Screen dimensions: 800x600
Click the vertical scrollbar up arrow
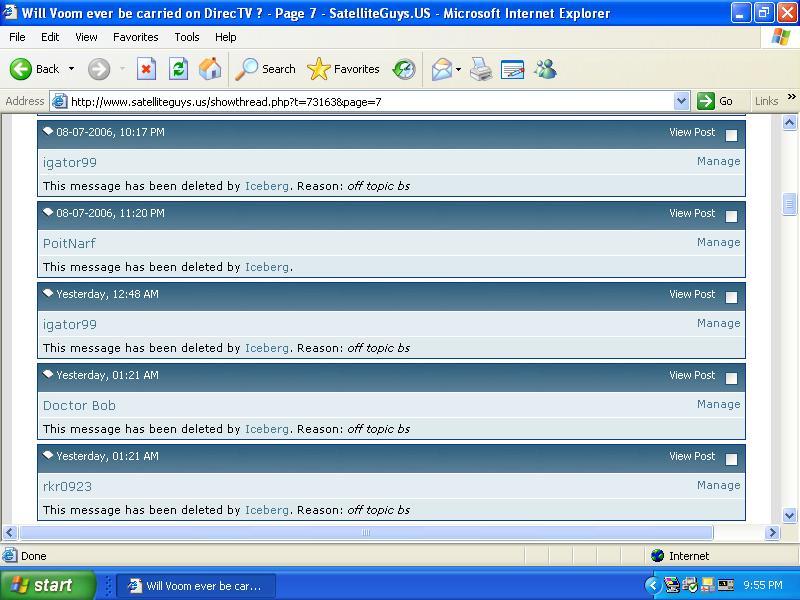[789, 122]
